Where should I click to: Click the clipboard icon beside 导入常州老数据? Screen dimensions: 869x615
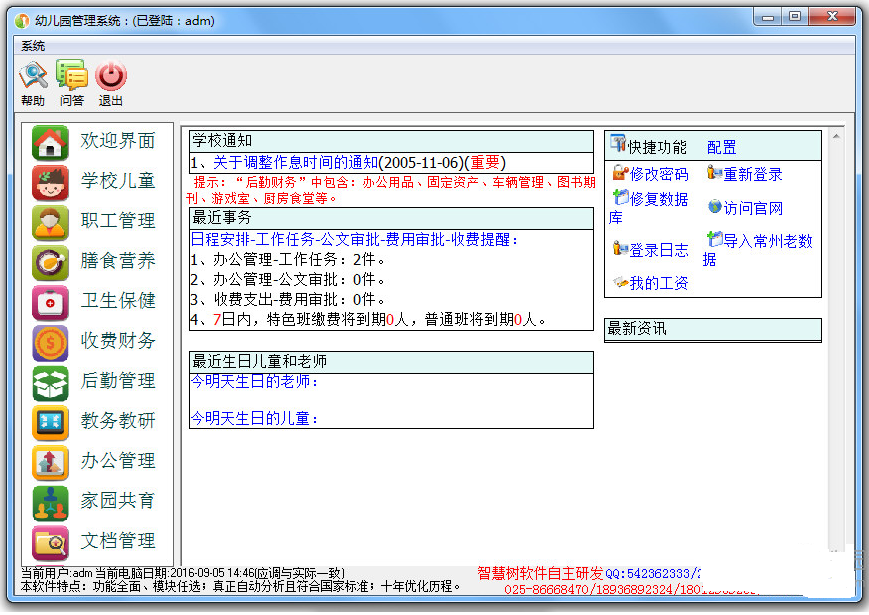[x=714, y=239]
